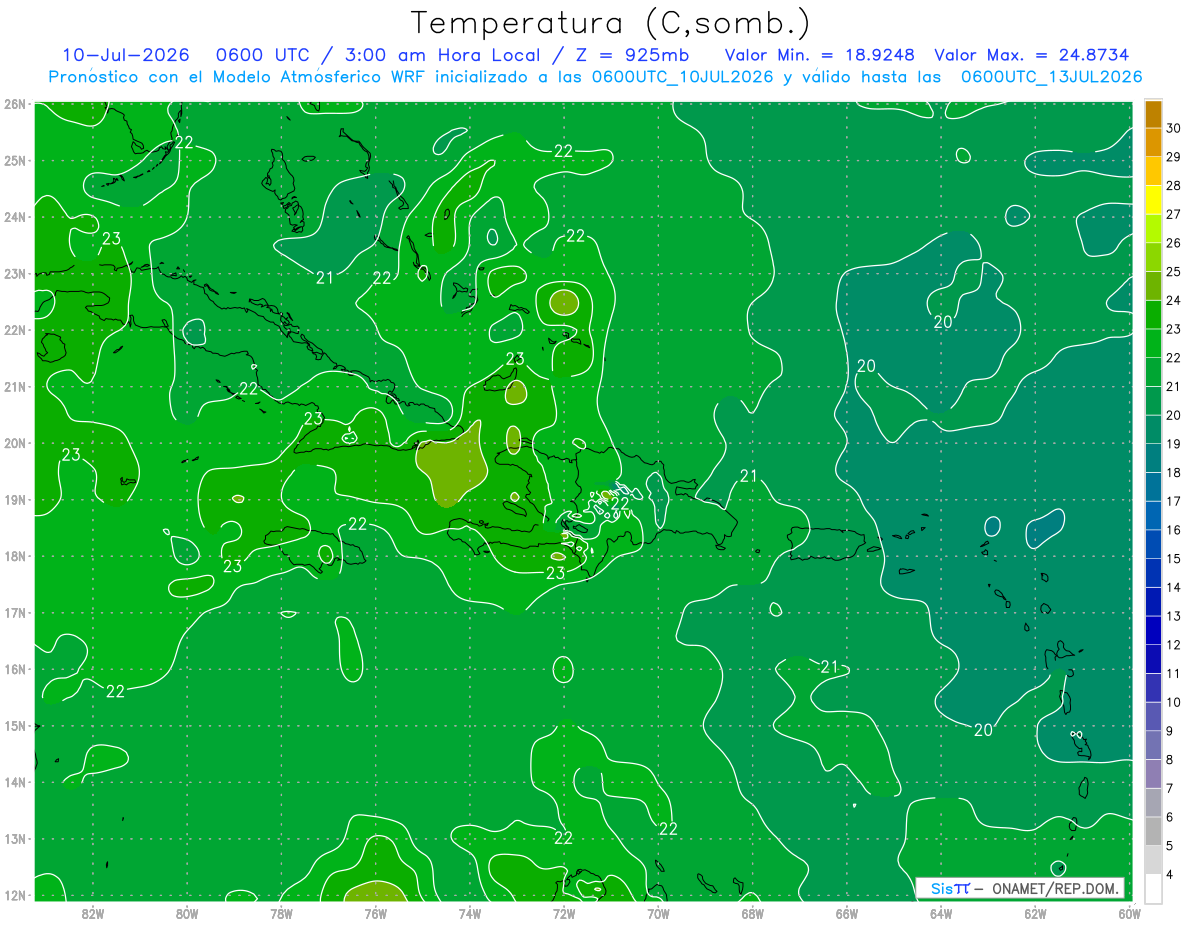Viewport: 1200px width, 927px height.
Task: Click the colorbar label '27'
Action: point(1174,214)
